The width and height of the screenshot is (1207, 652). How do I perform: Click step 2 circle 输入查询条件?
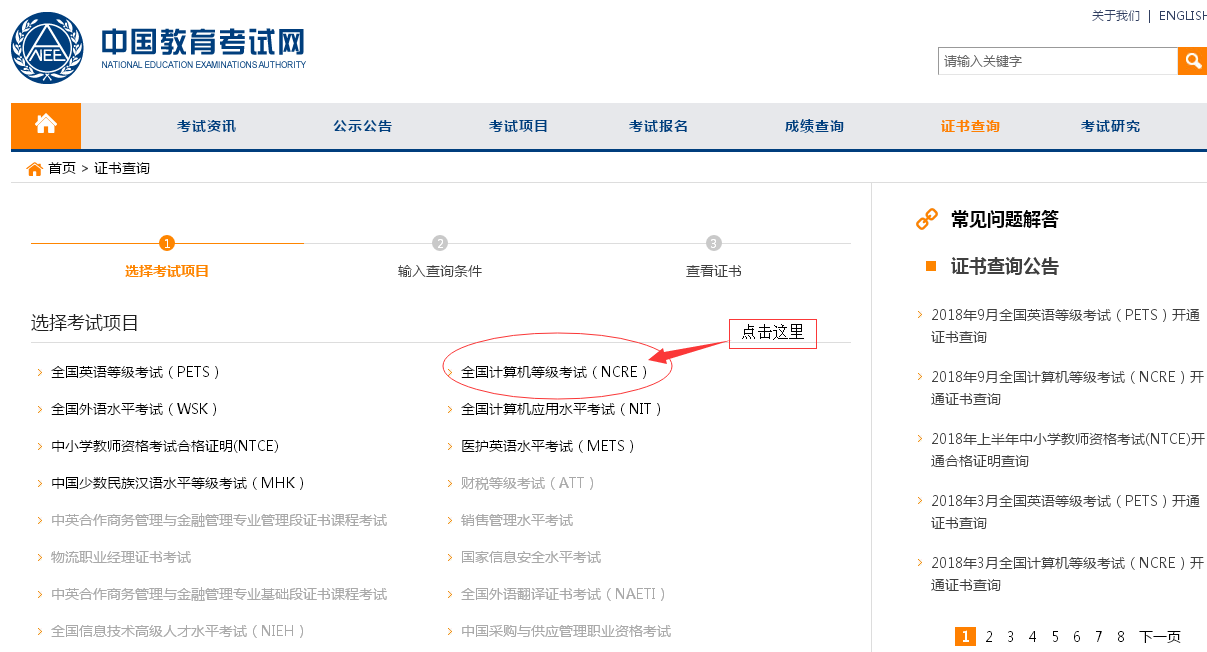(x=440, y=243)
